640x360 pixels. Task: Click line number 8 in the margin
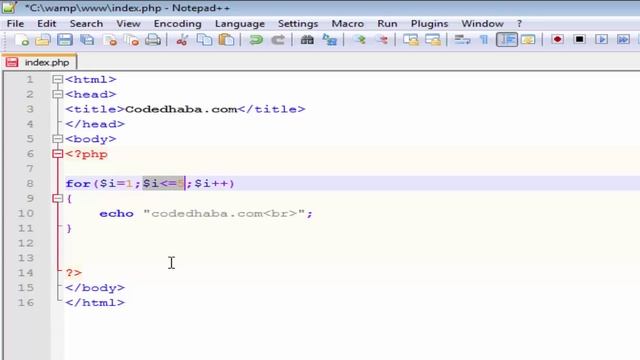[29, 184]
